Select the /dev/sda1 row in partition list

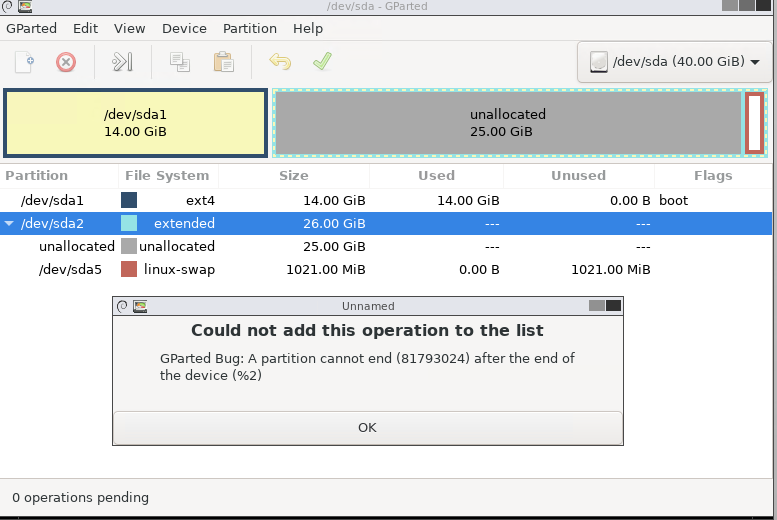[386, 200]
